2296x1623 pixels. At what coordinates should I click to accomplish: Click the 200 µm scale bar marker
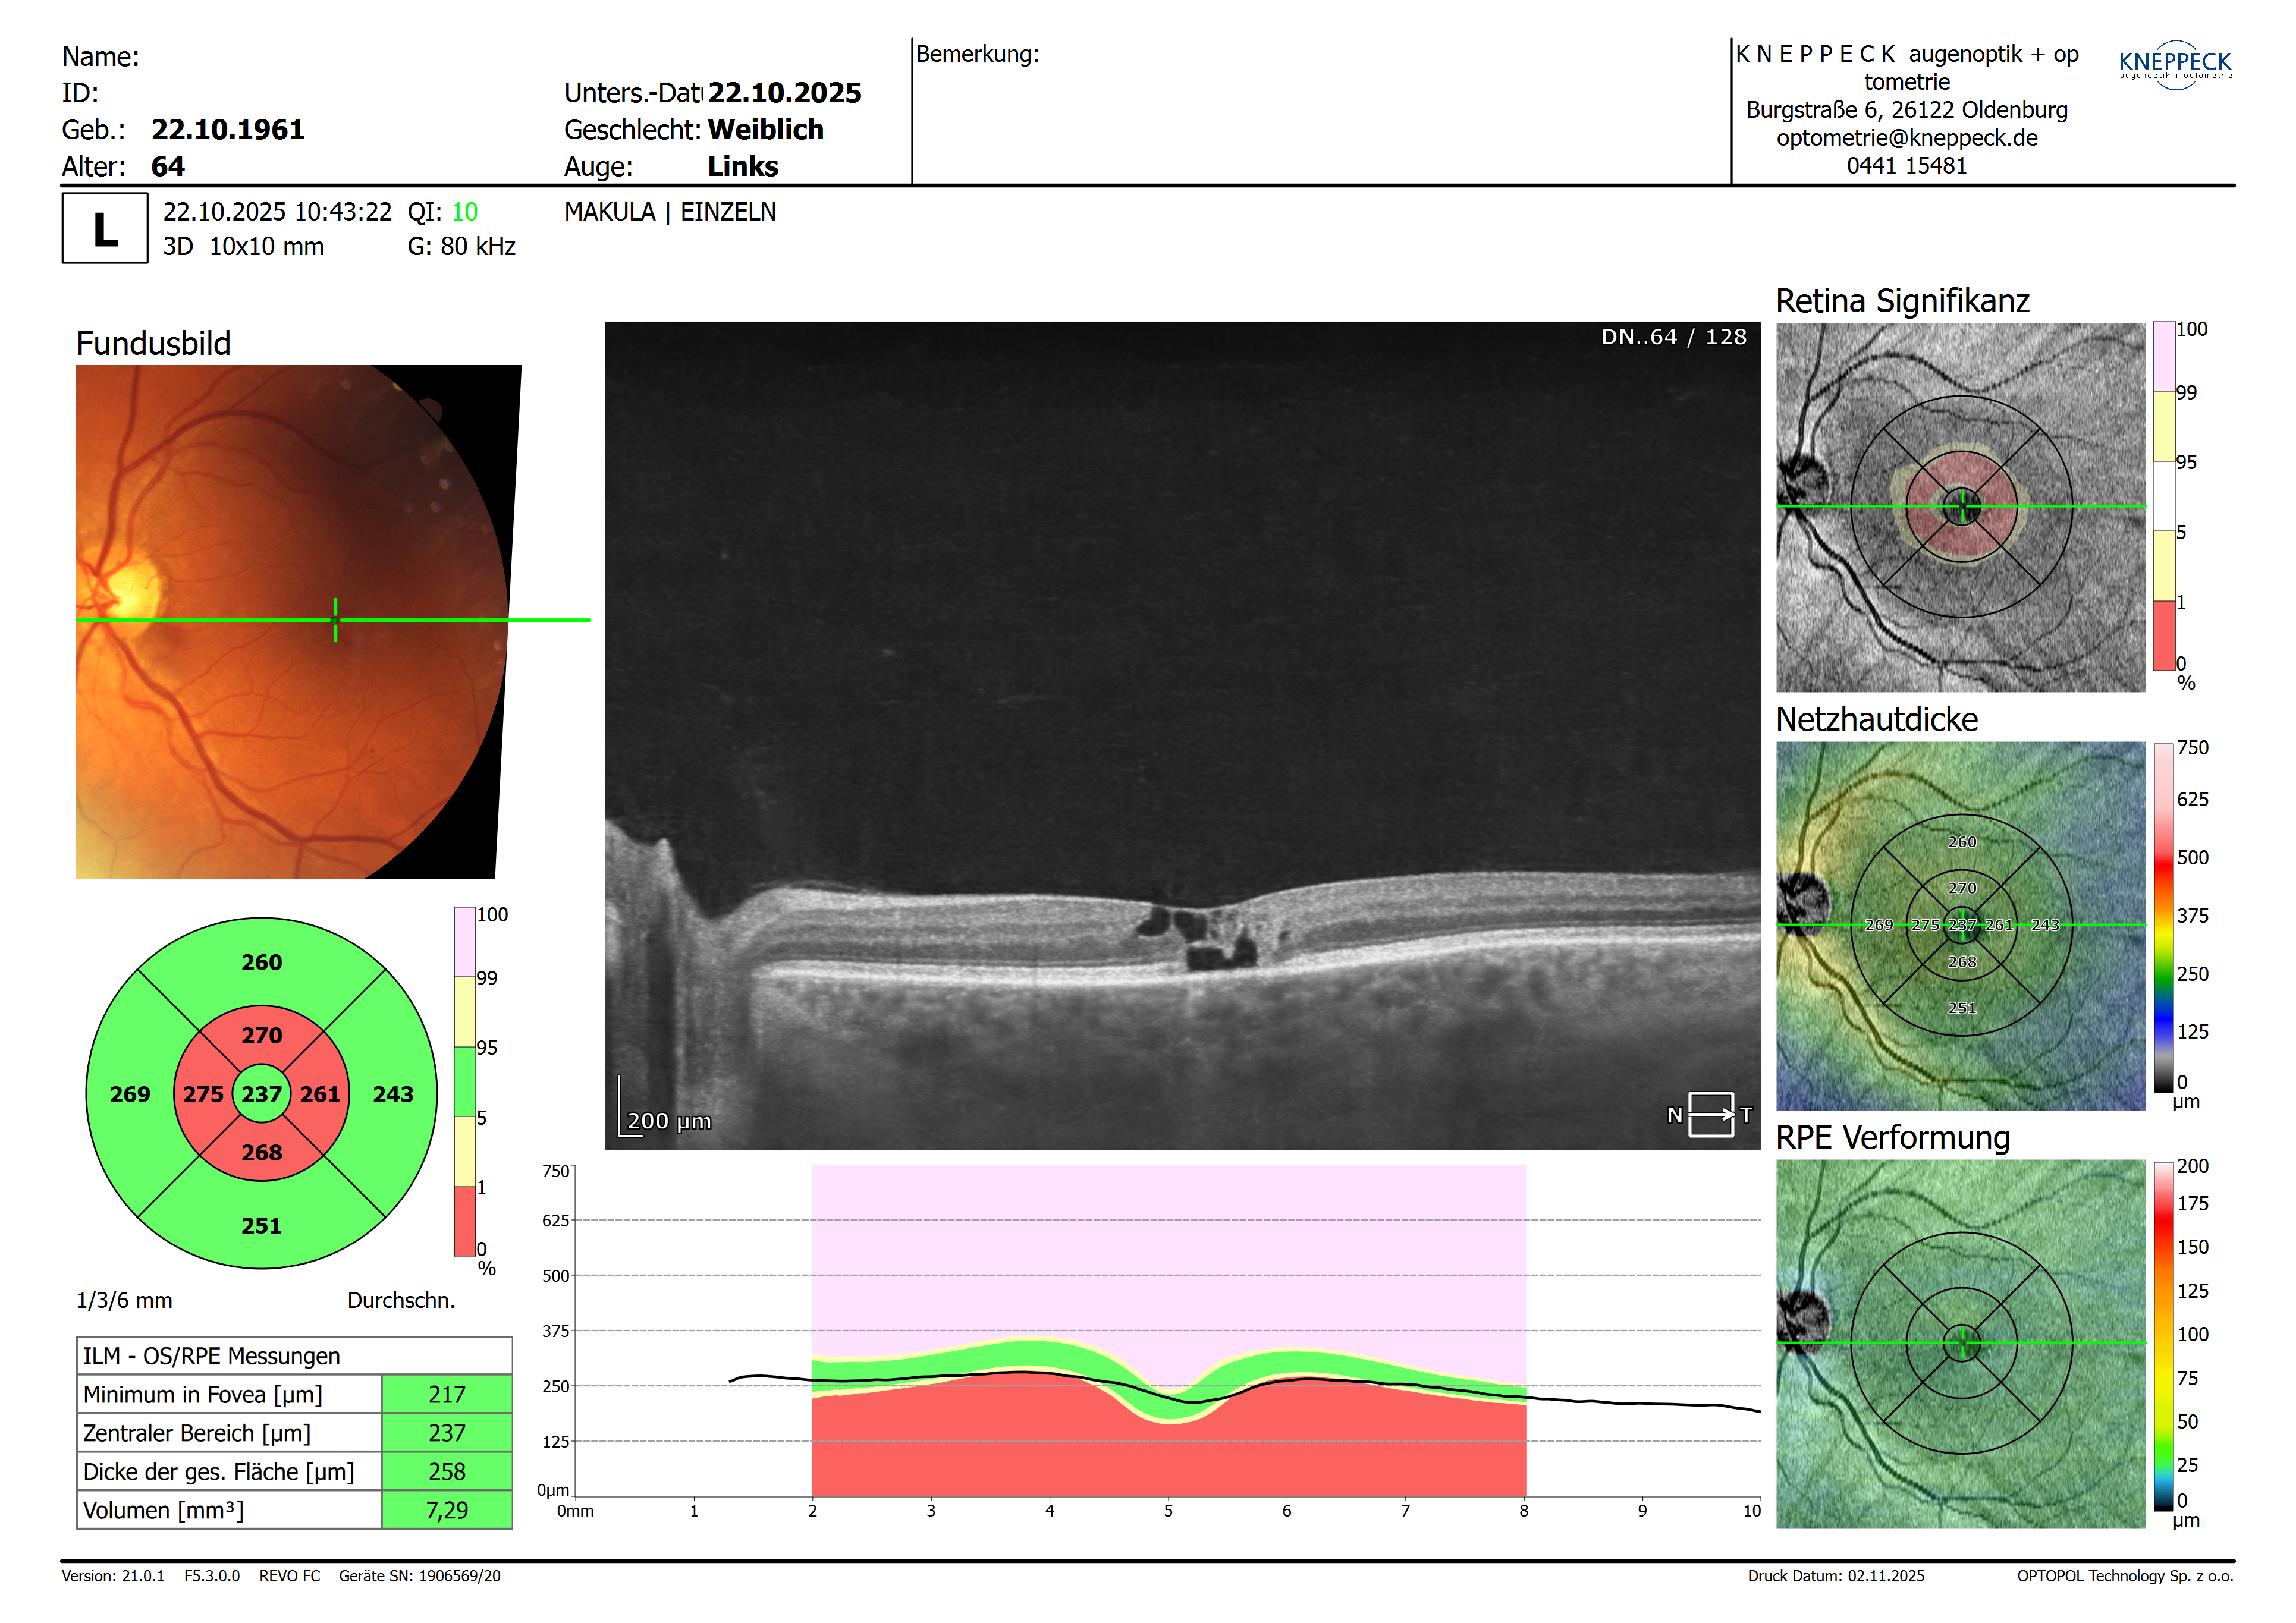point(666,1119)
